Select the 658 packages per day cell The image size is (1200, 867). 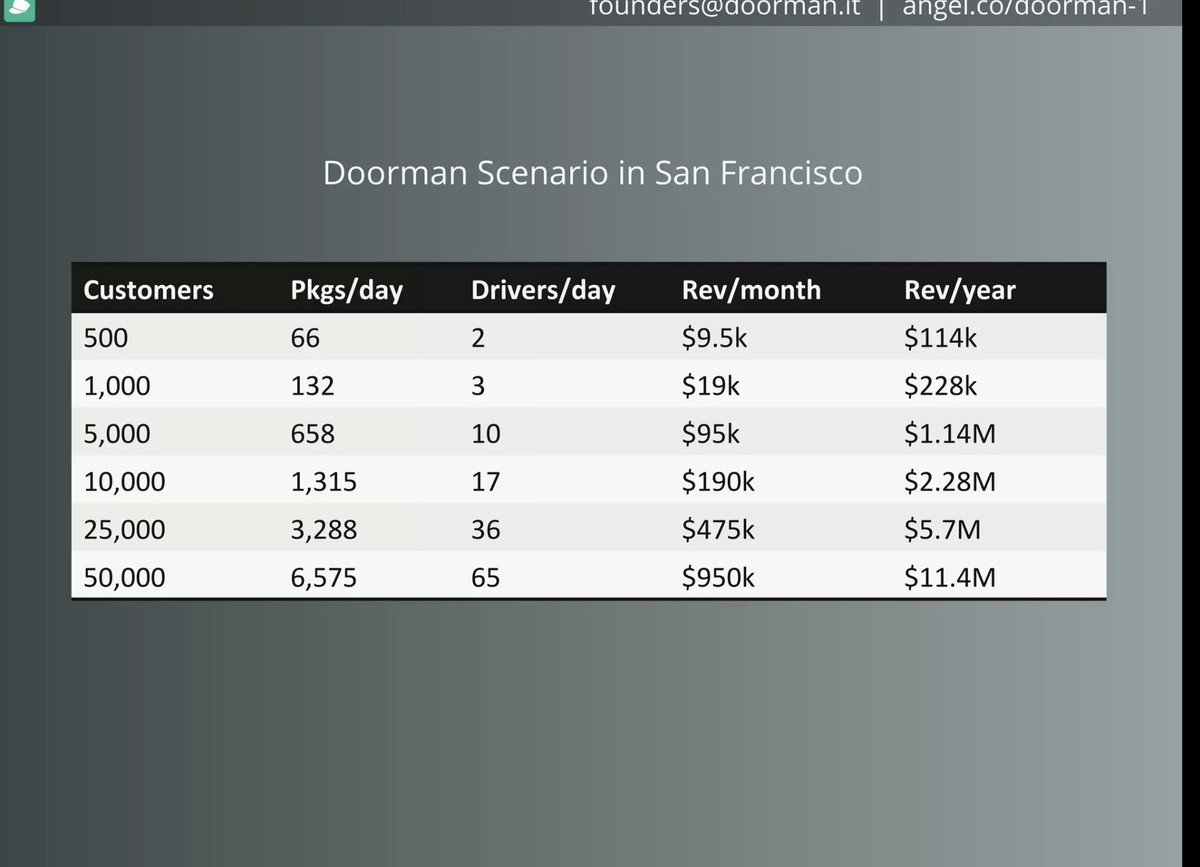[313, 434]
